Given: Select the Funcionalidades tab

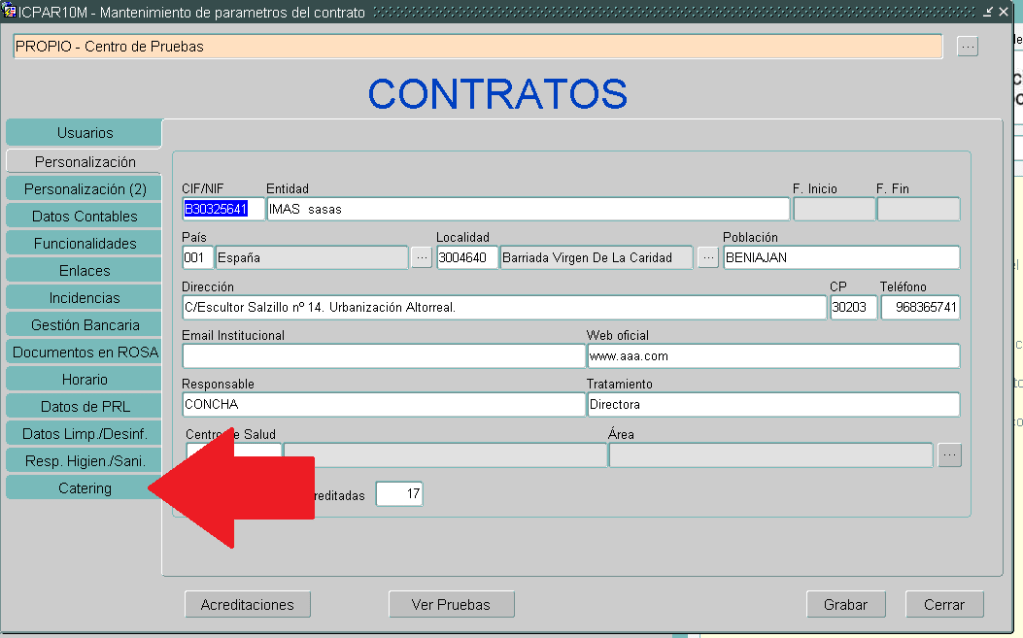Looking at the screenshot, I should pos(84,243).
